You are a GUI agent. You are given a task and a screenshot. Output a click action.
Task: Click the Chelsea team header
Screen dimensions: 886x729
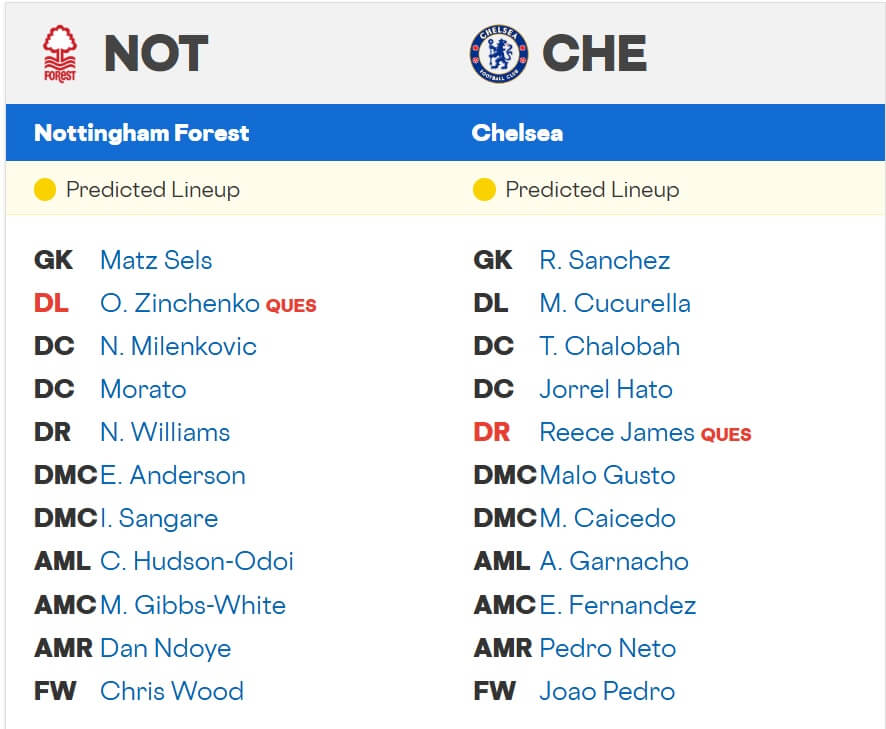[x=517, y=133]
